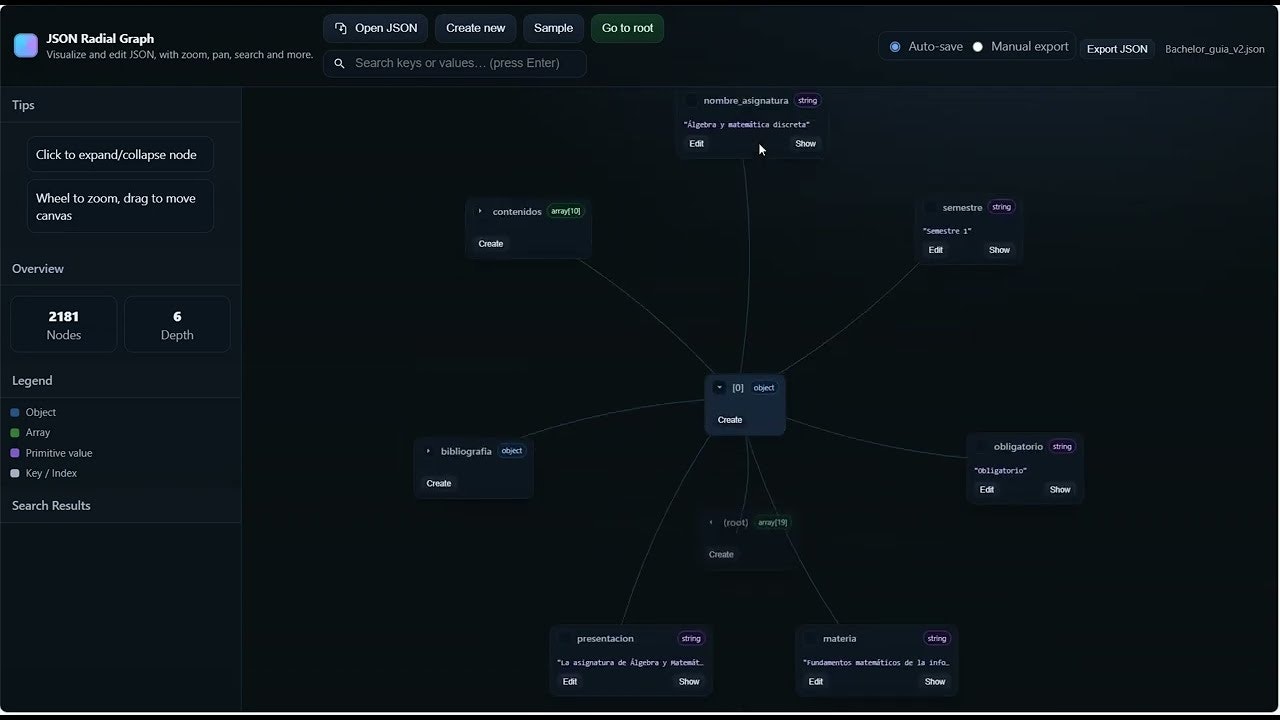Select Create new in the top bar
This screenshot has height=720, width=1280.
click(x=475, y=28)
